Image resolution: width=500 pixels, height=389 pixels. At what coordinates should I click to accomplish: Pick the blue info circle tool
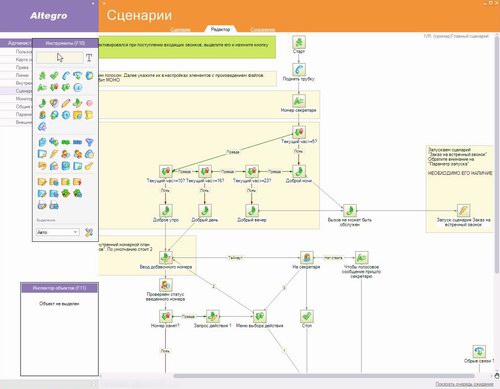click(x=78, y=88)
